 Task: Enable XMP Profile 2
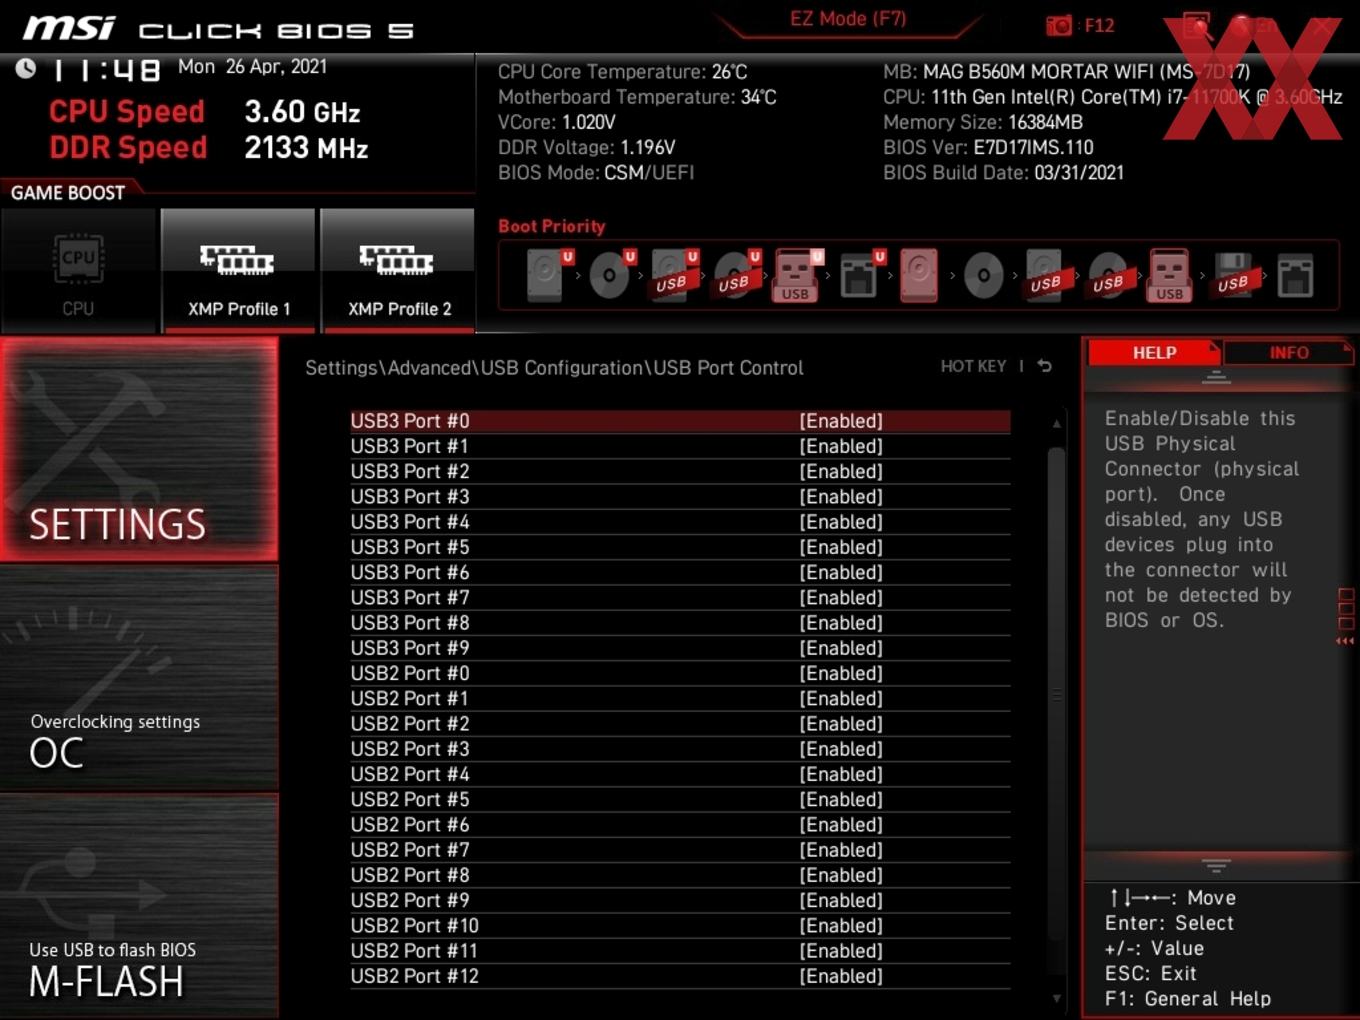(x=398, y=271)
